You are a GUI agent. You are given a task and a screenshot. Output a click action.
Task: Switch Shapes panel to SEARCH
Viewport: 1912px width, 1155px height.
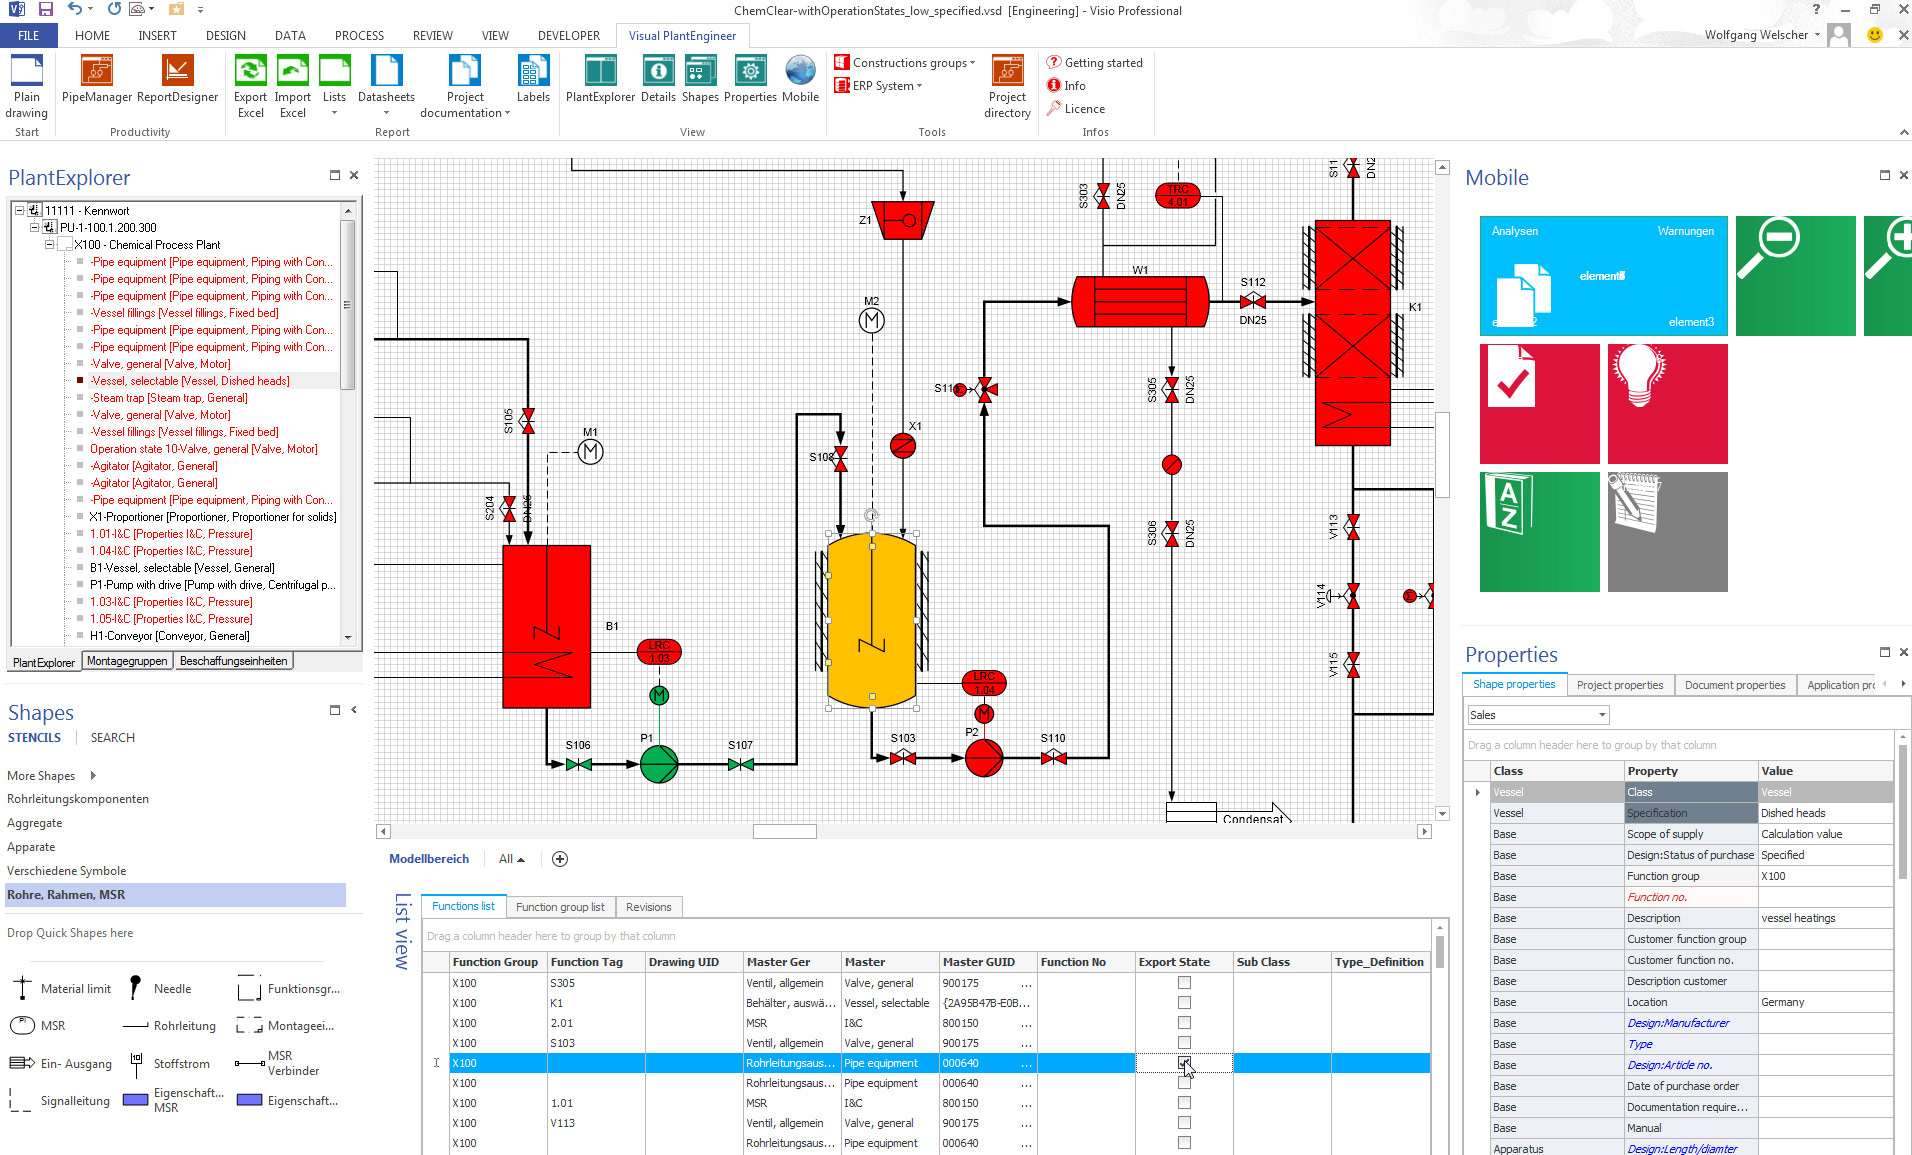click(112, 737)
